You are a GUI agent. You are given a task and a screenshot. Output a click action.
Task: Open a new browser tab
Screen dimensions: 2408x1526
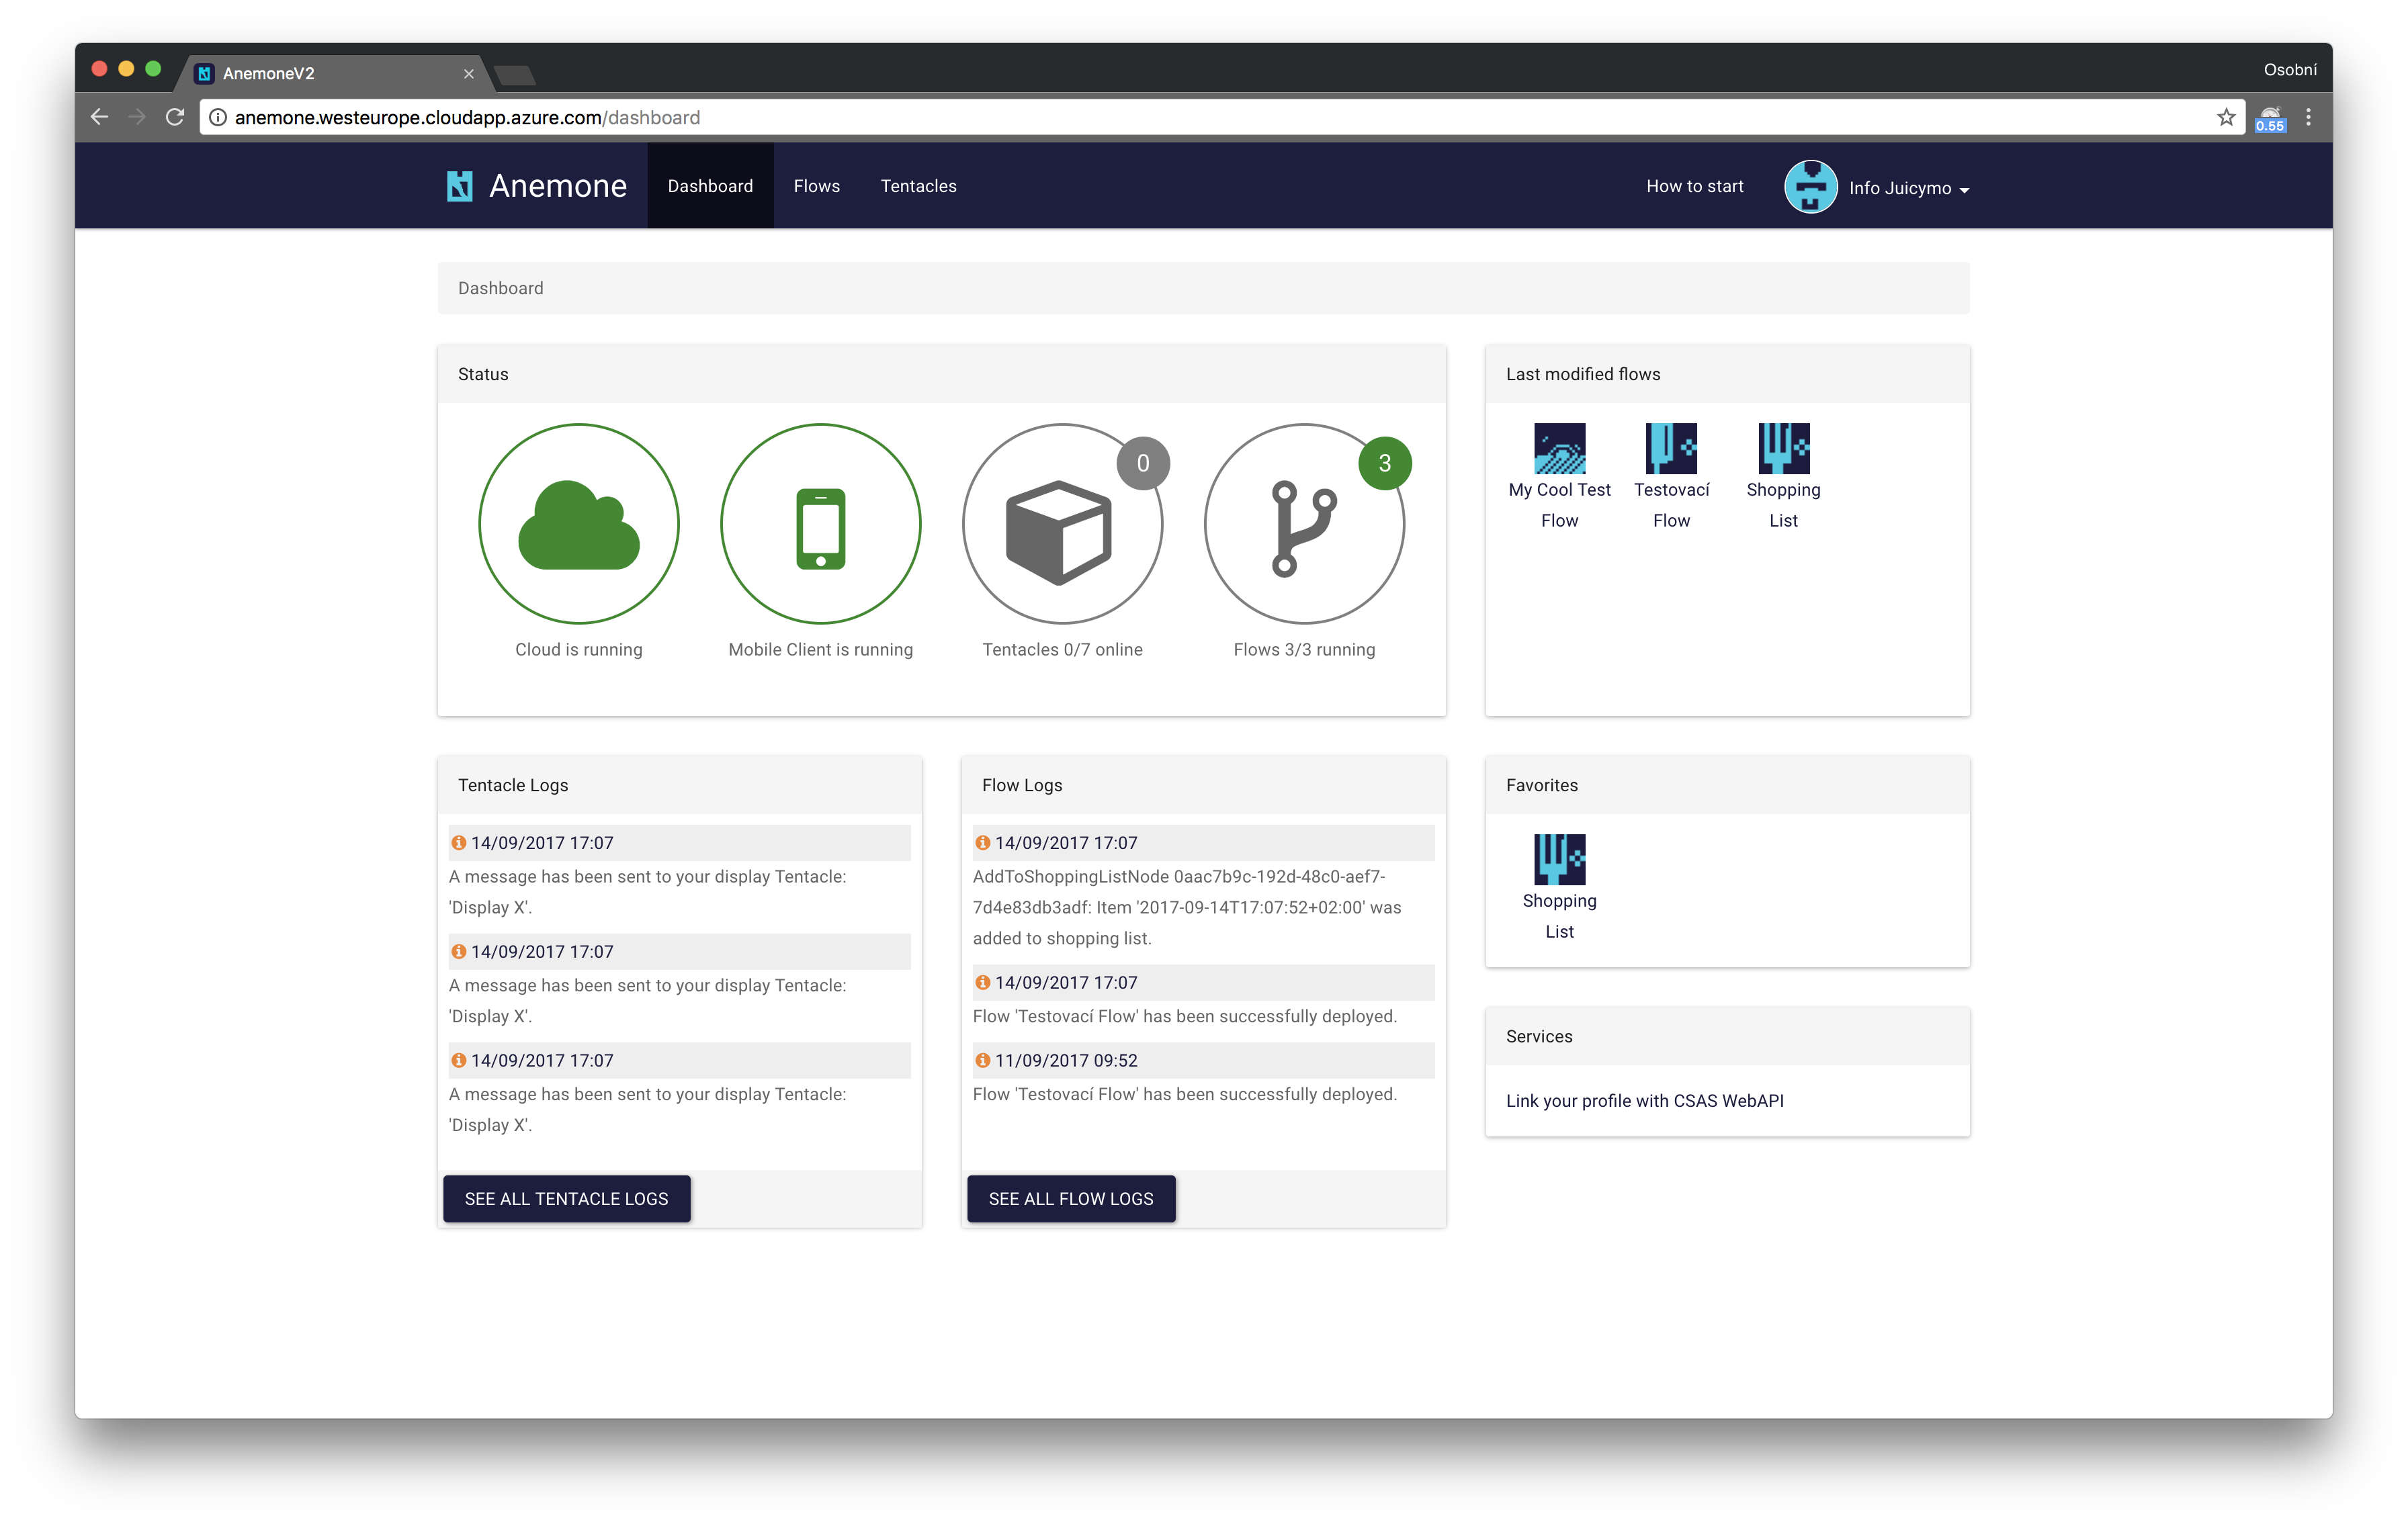click(515, 74)
